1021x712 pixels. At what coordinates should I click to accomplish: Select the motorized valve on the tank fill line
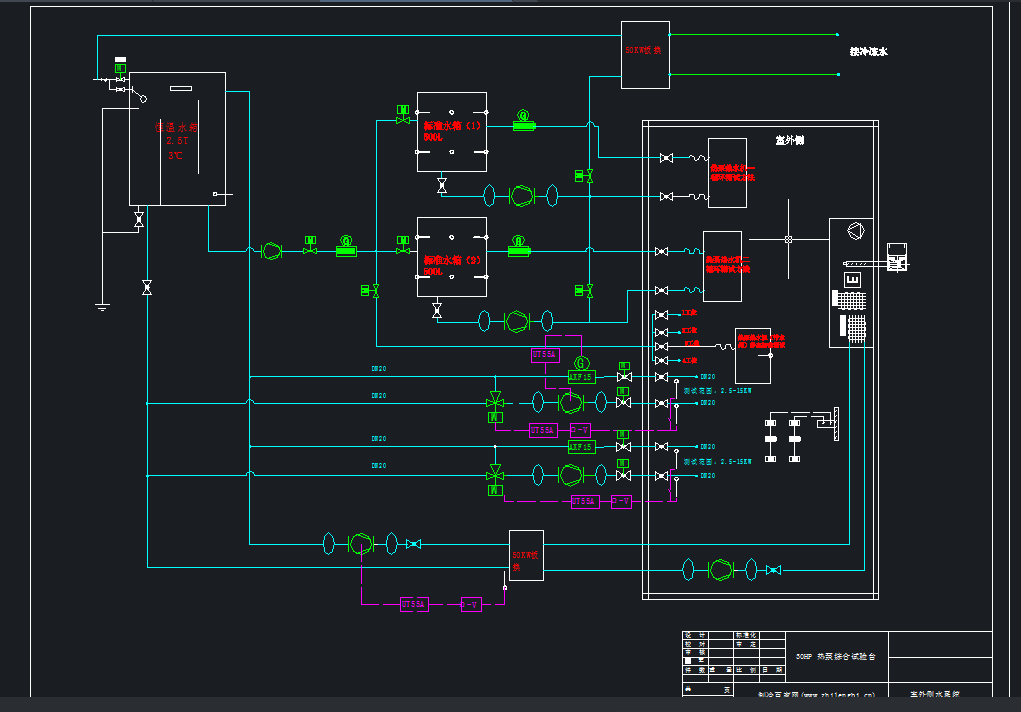tap(120, 73)
